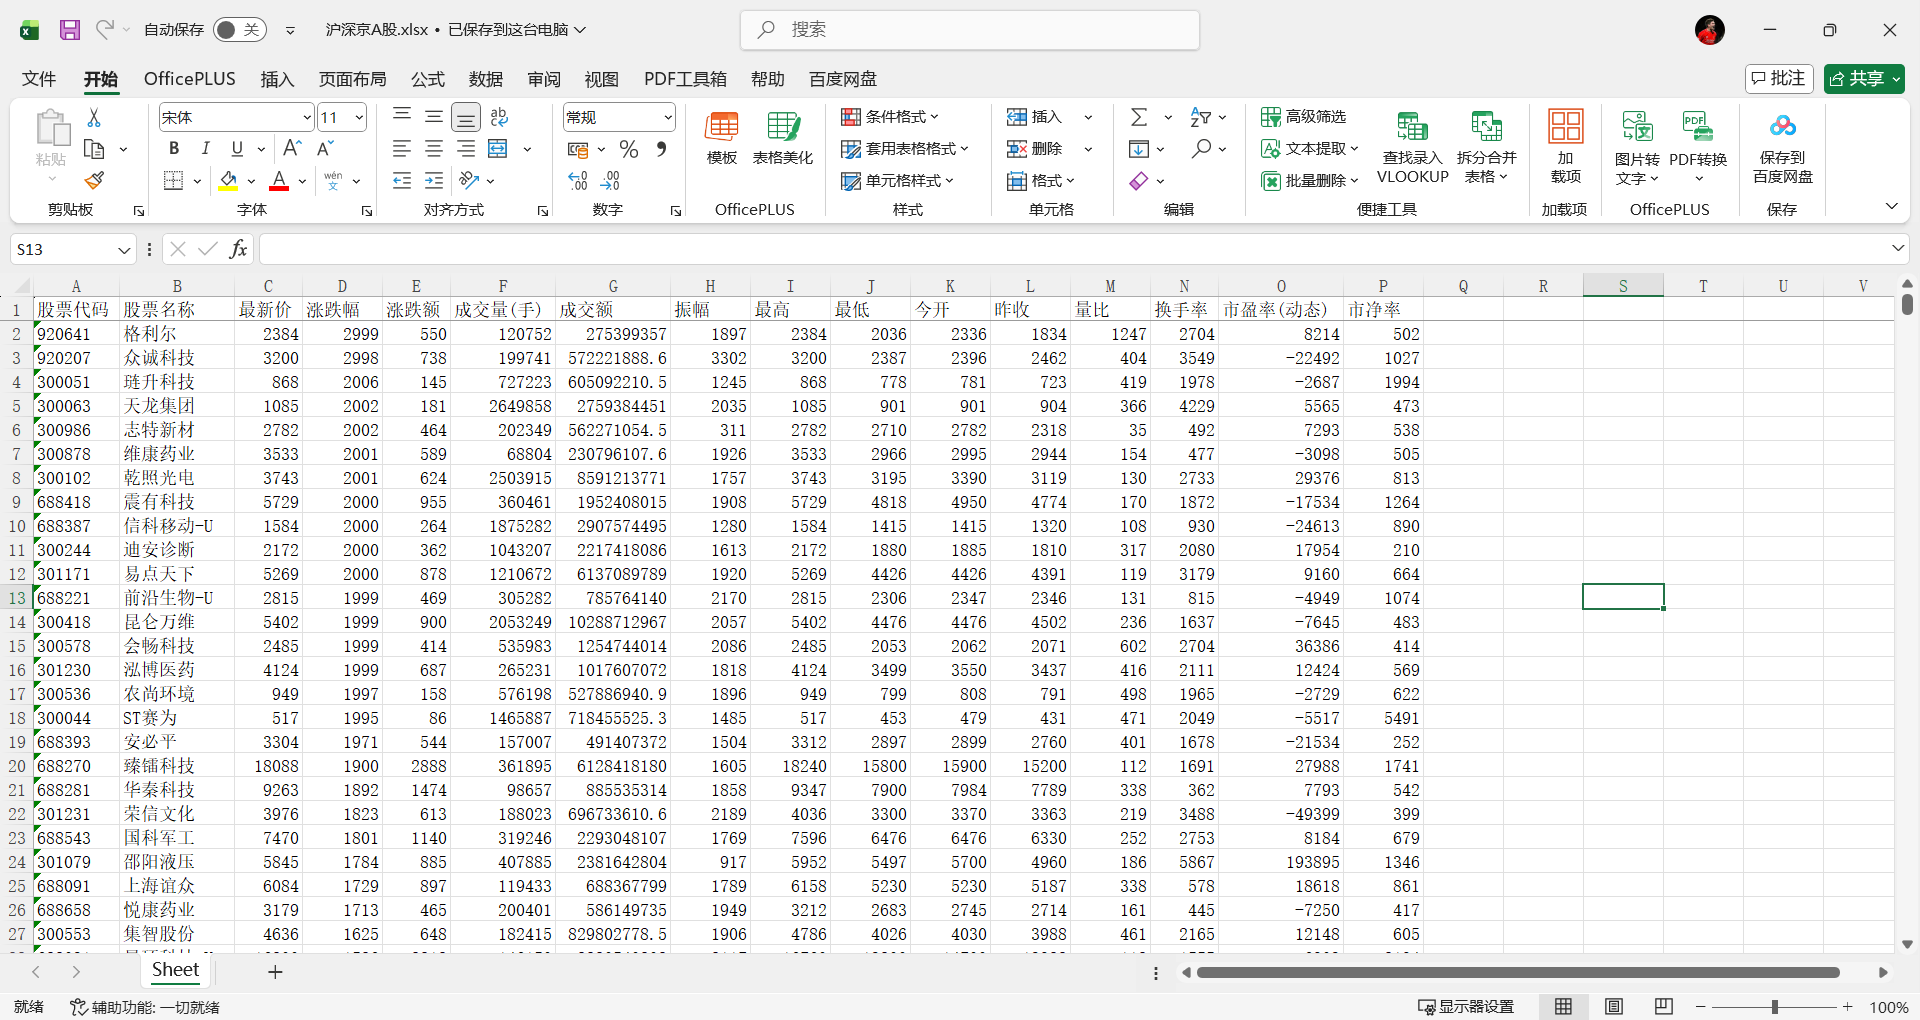The height and width of the screenshot is (1020, 1920).
Task: Click the Insert Function fx icon
Action: [238, 249]
